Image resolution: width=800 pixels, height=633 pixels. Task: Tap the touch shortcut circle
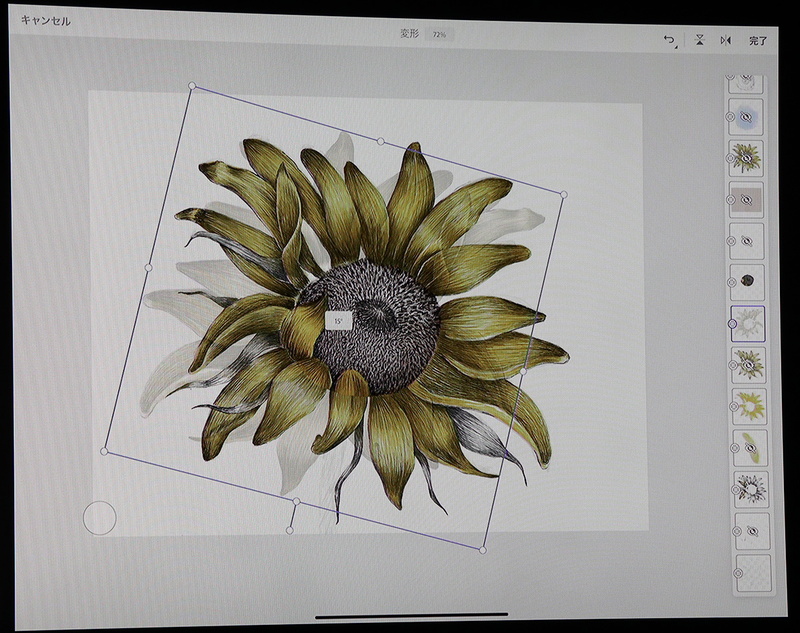click(99, 518)
